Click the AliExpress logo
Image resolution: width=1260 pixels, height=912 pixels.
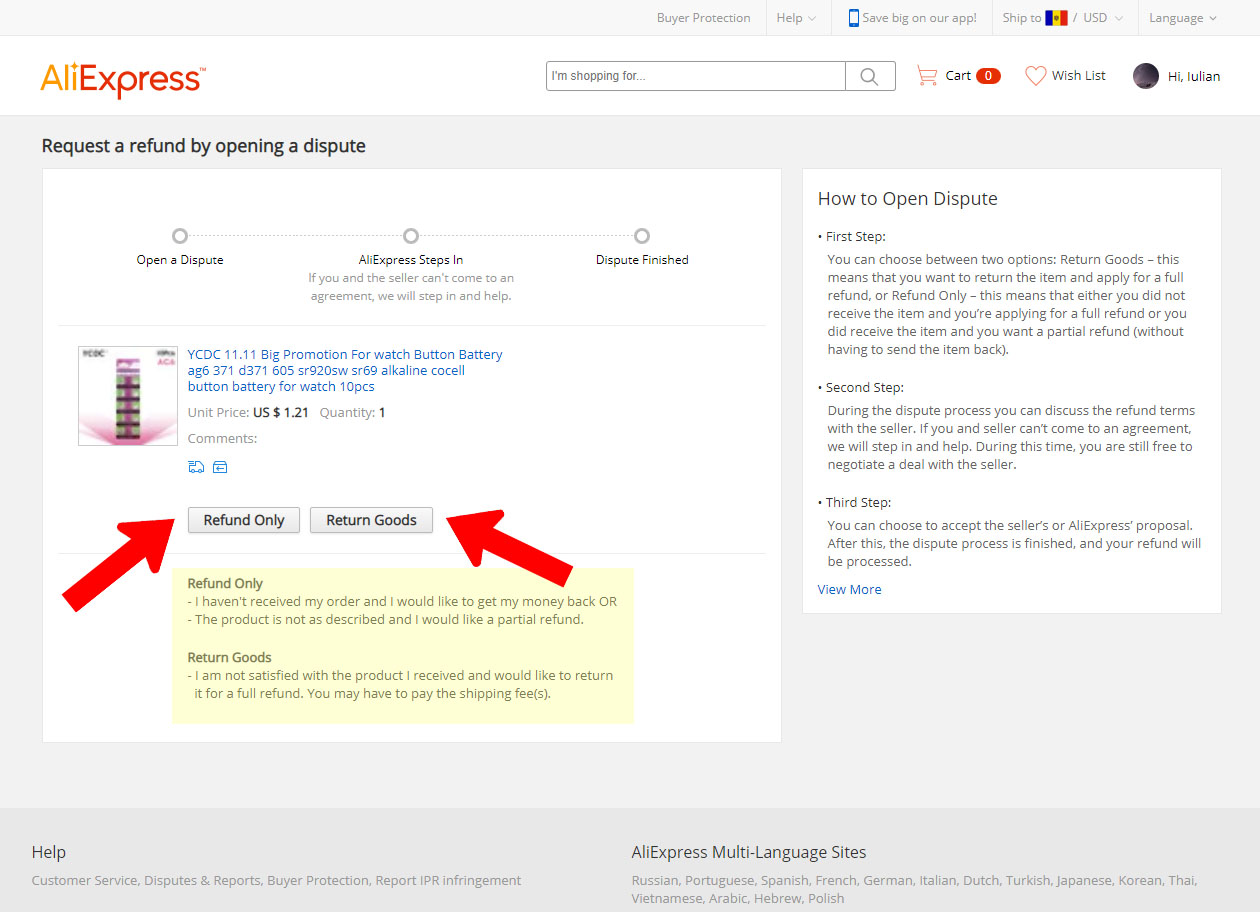tap(123, 80)
